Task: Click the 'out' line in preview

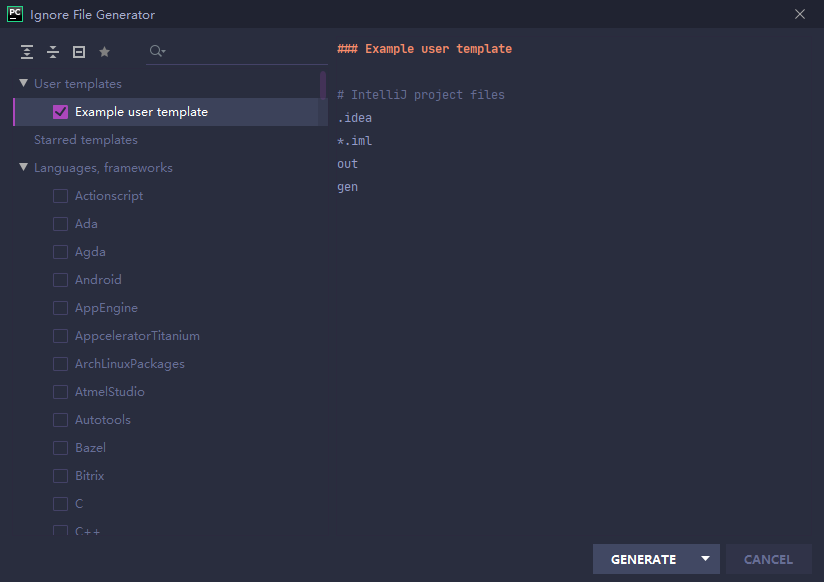Action: [x=347, y=164]
